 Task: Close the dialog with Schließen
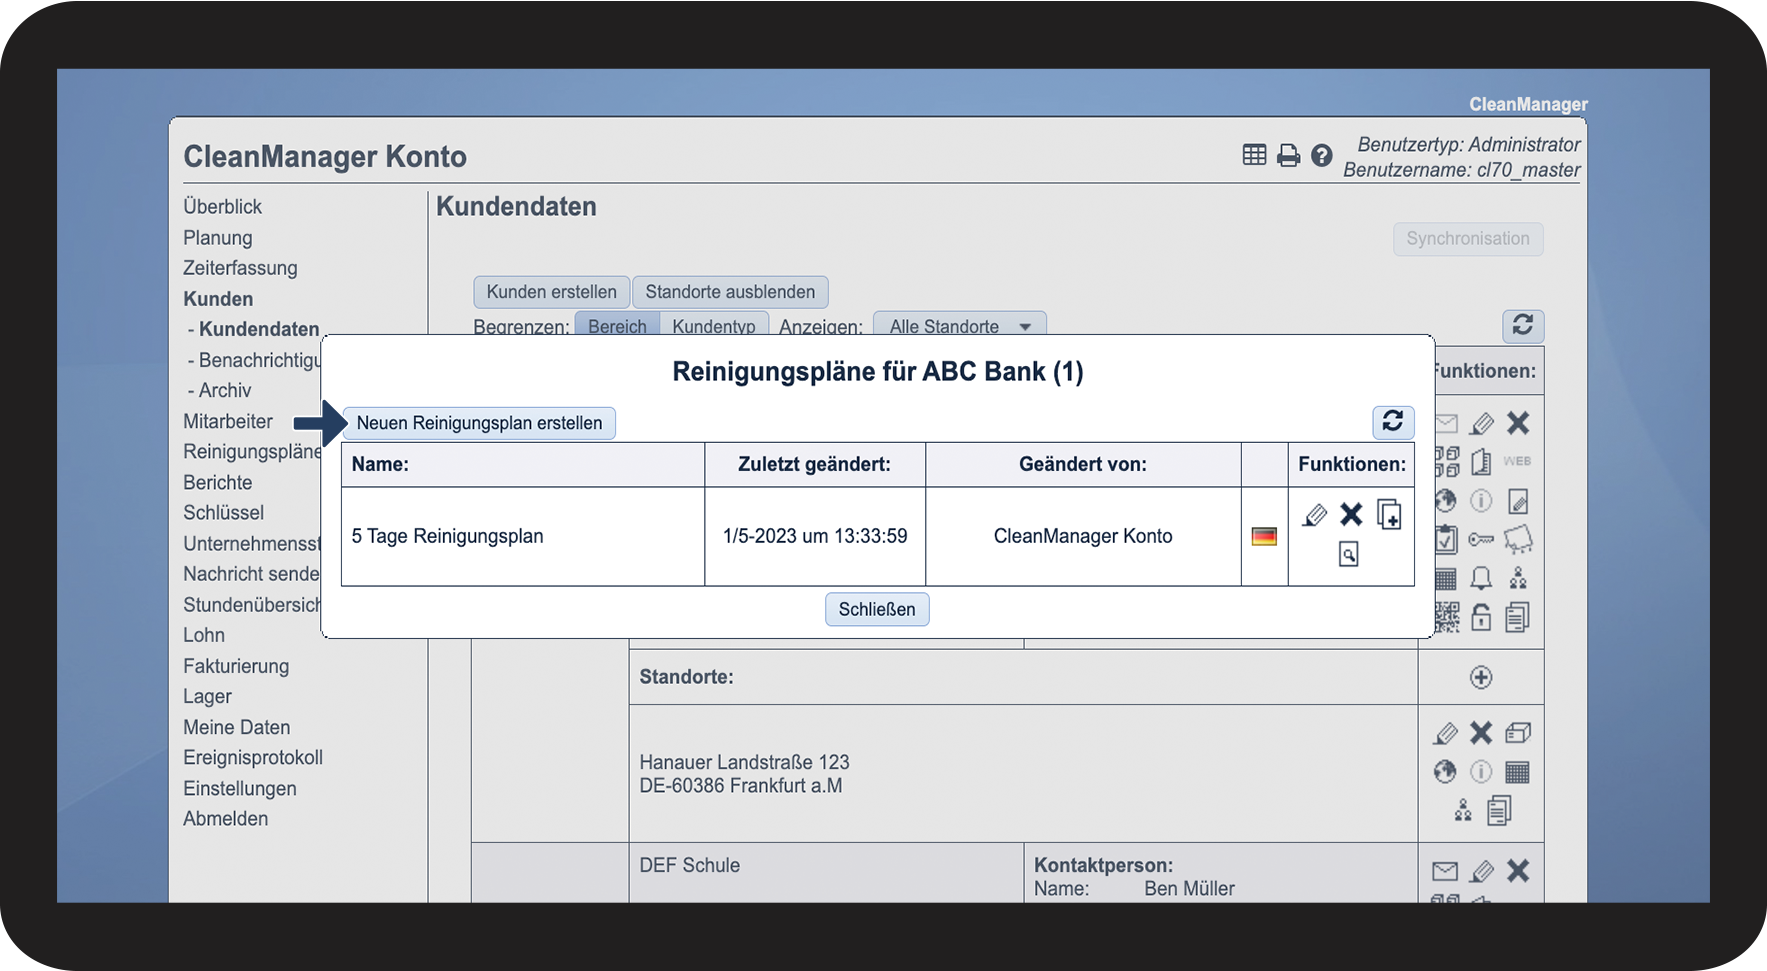click(x=877, y=609)
